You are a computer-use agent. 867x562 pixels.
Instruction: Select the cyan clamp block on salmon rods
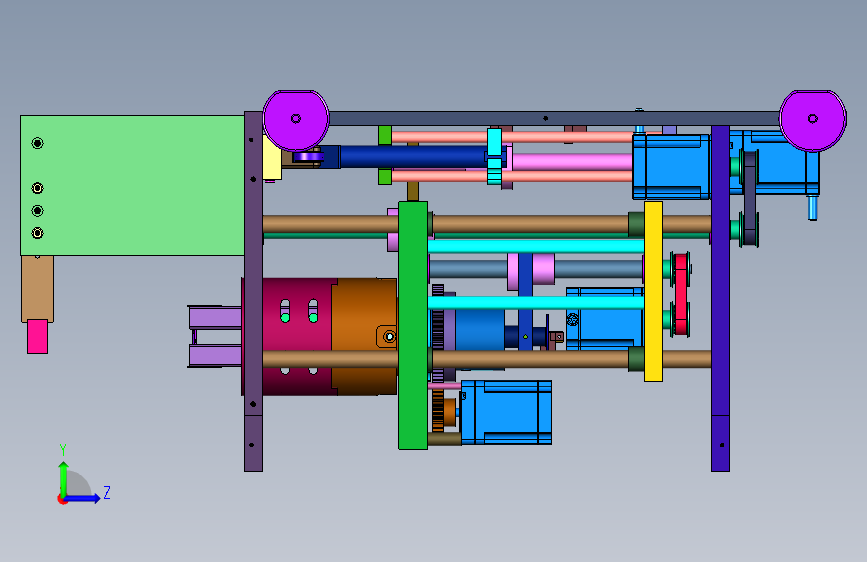[x=494, y=156]
